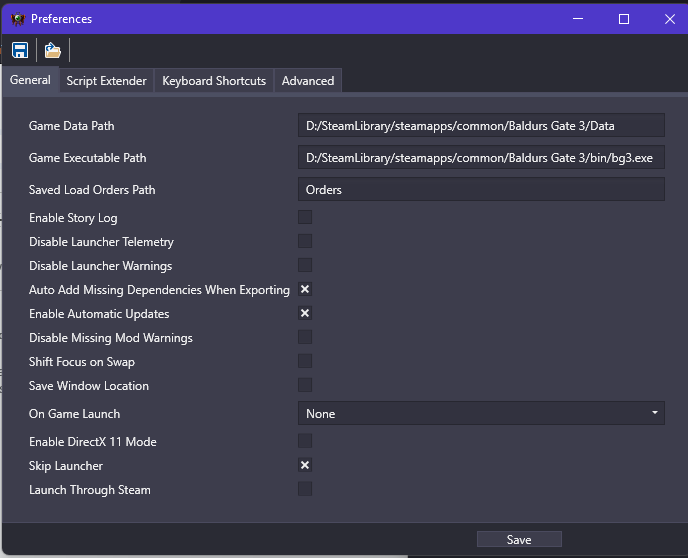Tick Disable Launcher Telemetry checkbox
The height and width of the screenshot is (558, 688).
pyautogui.click(x=305, y=241)
